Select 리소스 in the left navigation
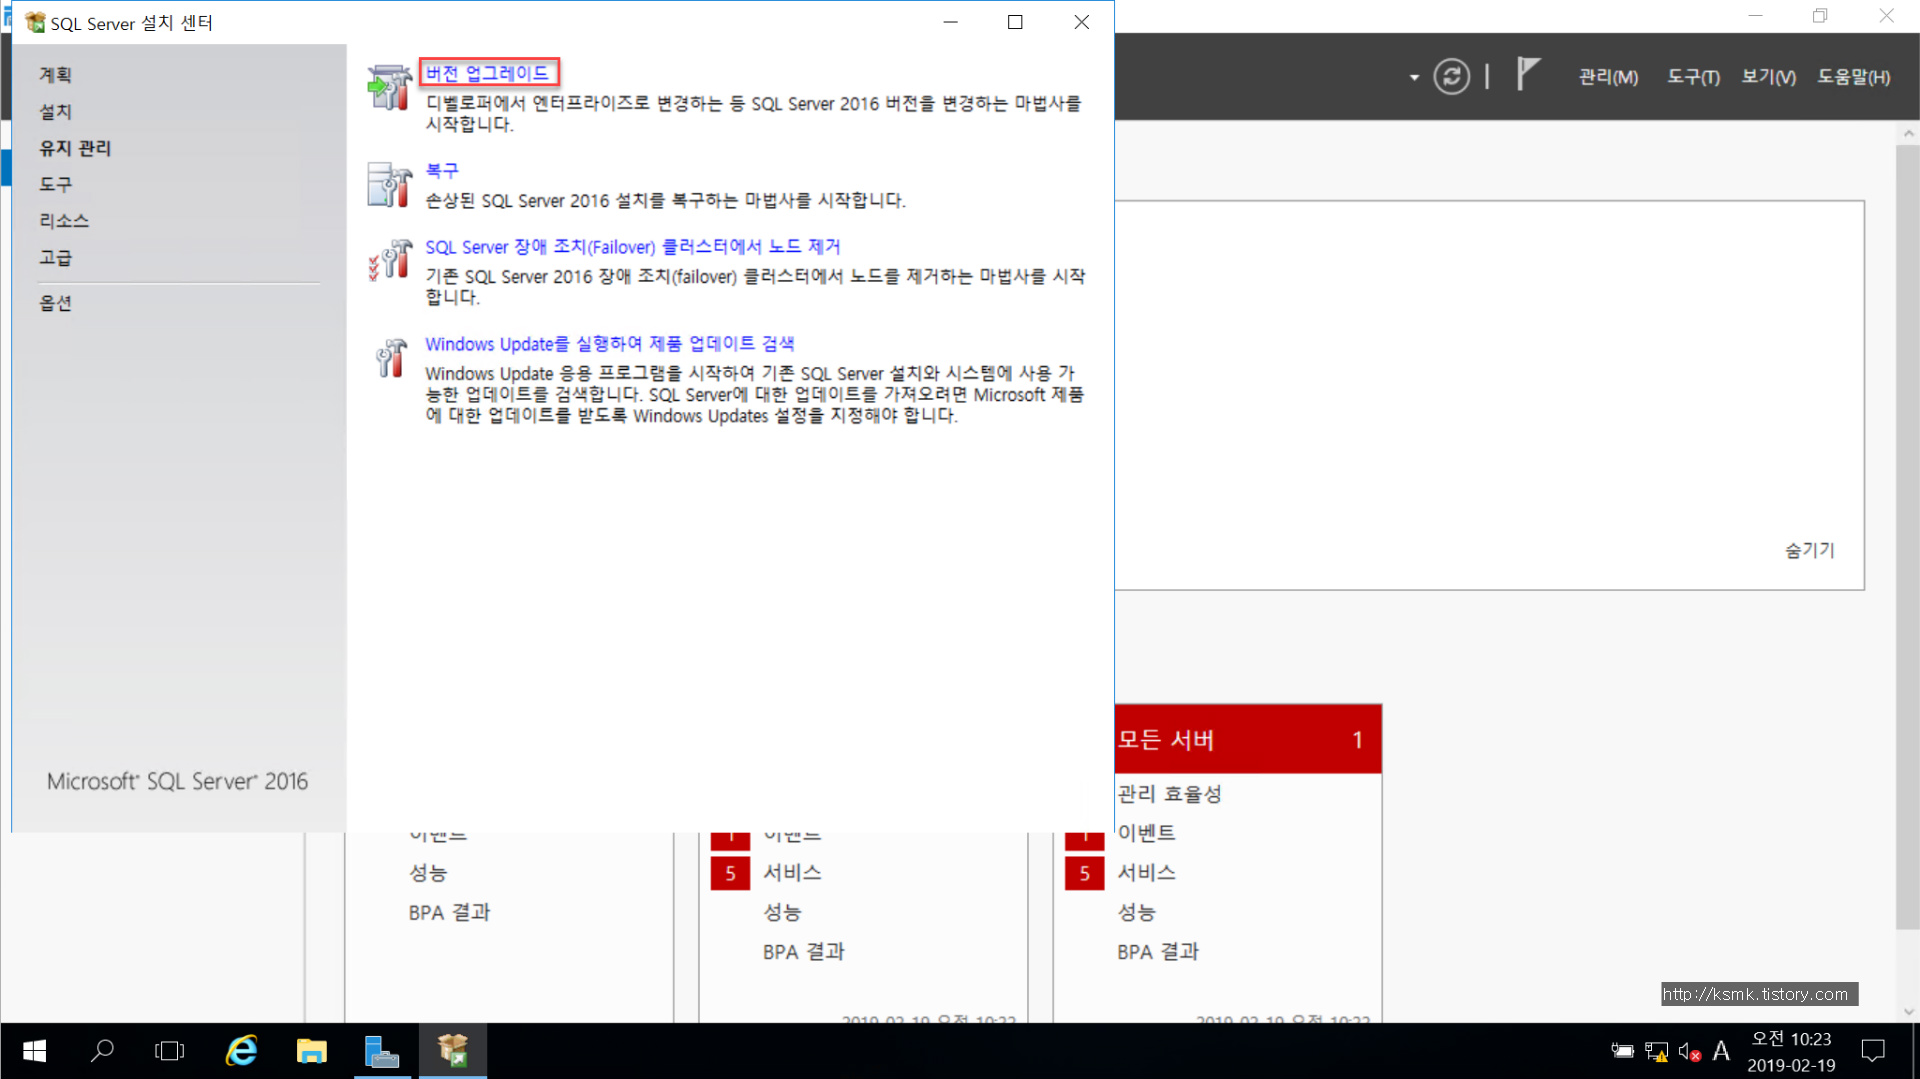 pyautogui.click(x=64, y=221)
